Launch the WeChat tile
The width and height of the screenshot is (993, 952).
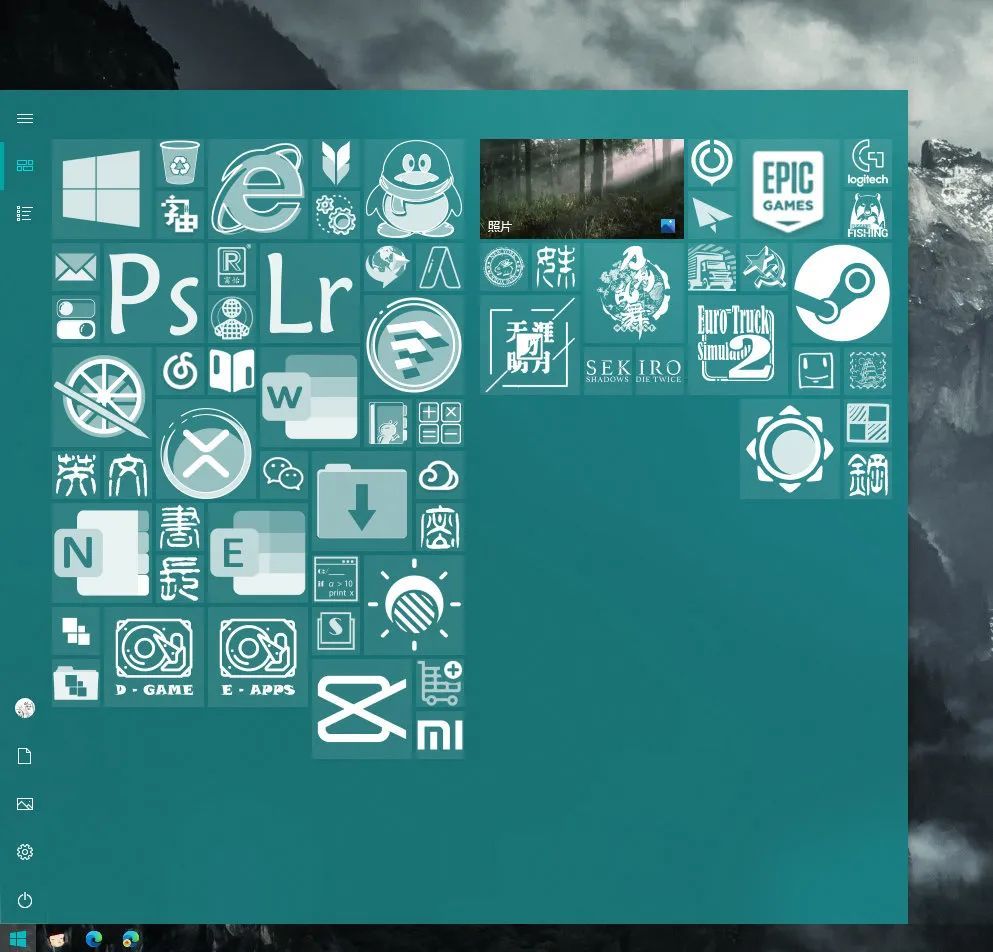click(284, 475)
